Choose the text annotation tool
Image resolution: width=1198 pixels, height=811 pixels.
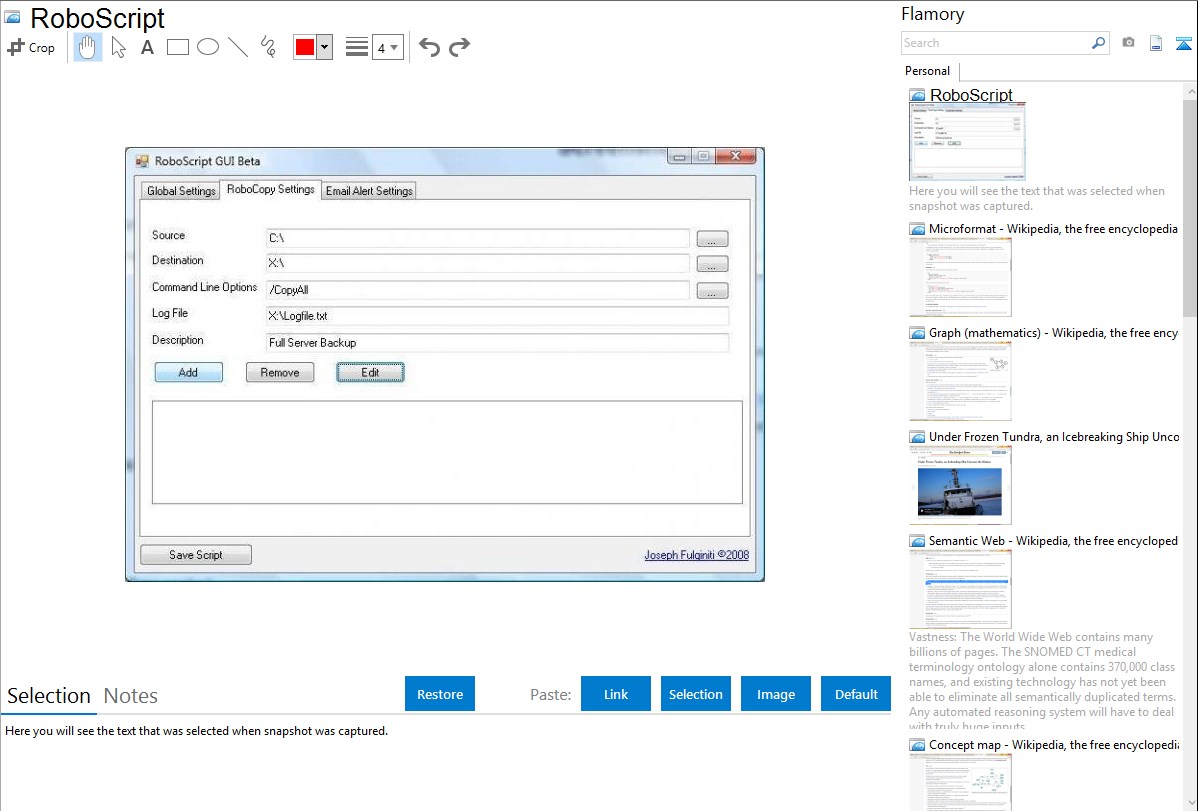[147, 47]
